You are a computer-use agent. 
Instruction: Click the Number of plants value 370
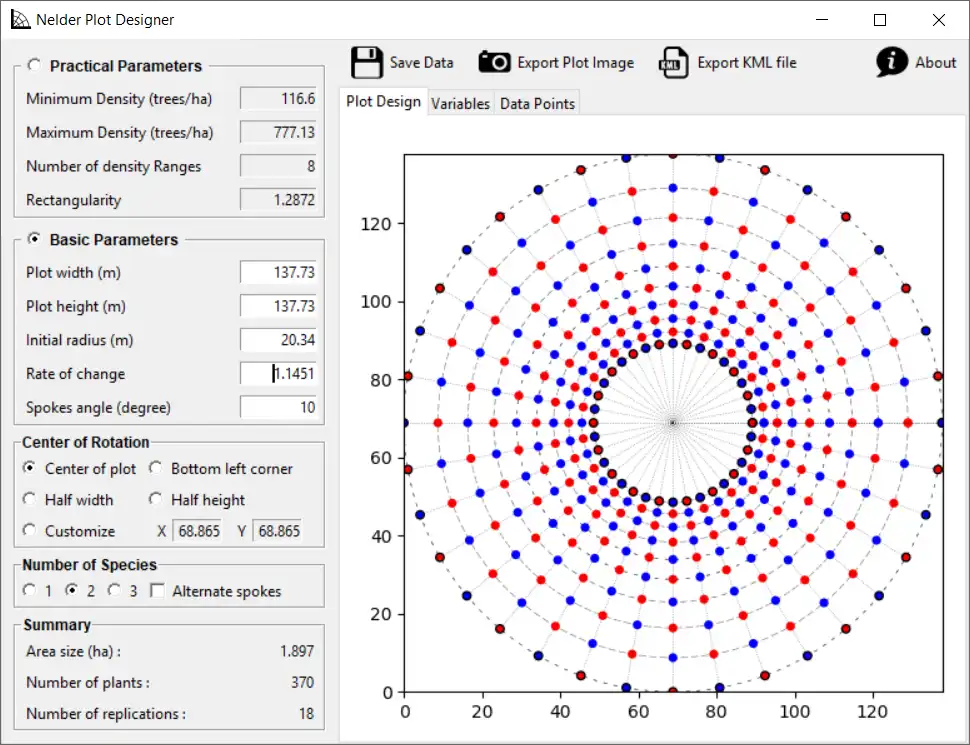(303, 682)
